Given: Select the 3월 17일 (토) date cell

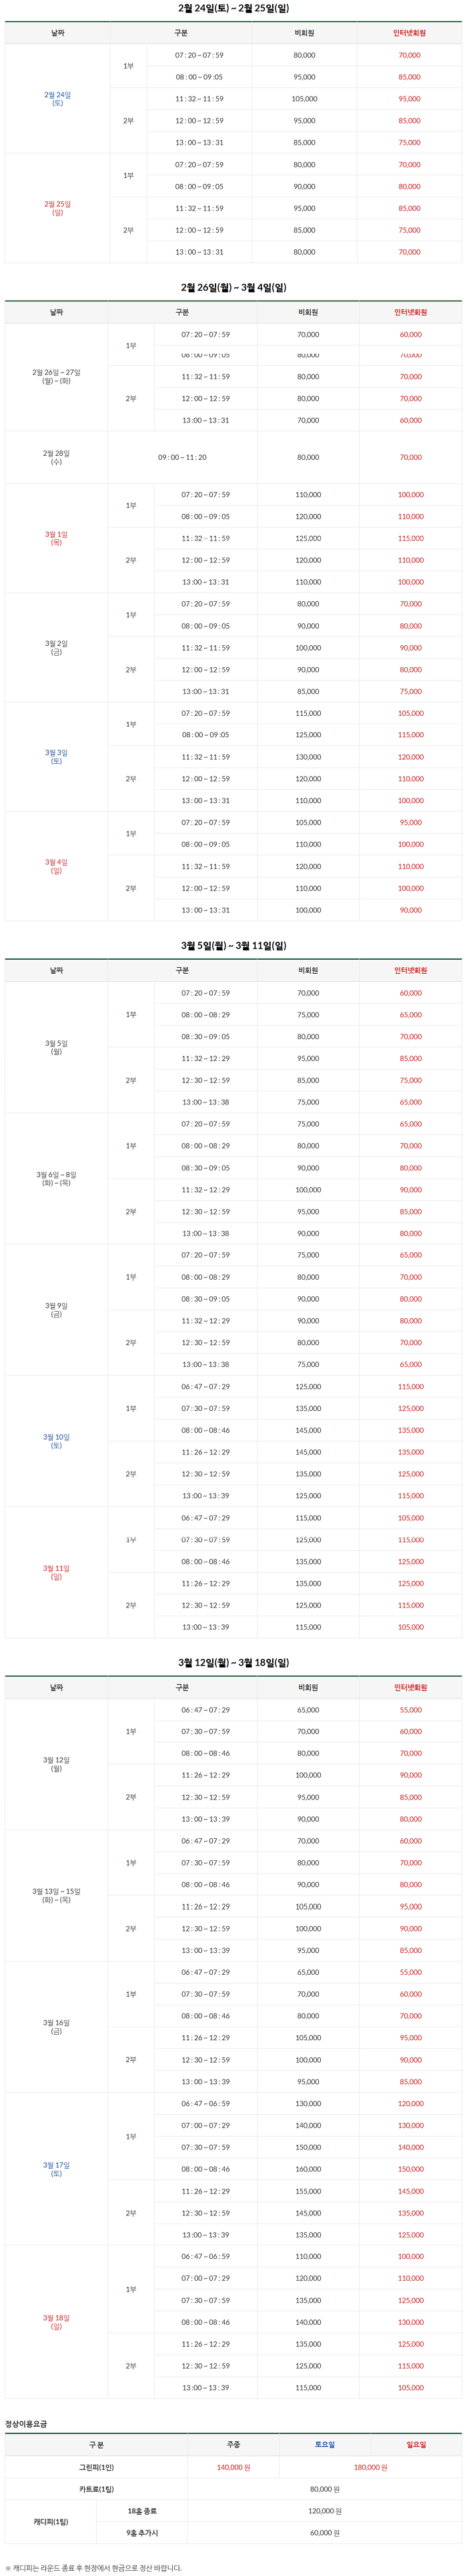Looking at the screenshot, I should point(56,2169).
